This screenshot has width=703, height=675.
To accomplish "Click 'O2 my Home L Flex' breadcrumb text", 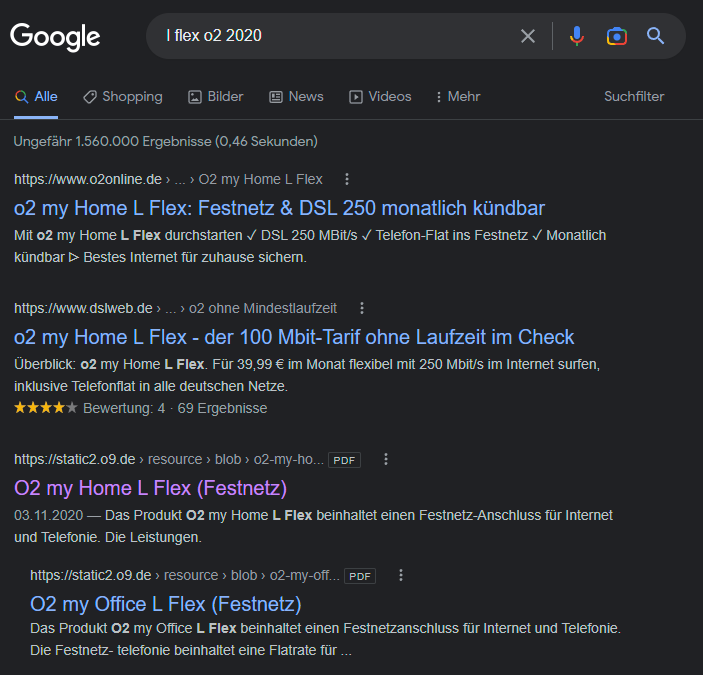I will pyautogui.click(x=260, y=179).
